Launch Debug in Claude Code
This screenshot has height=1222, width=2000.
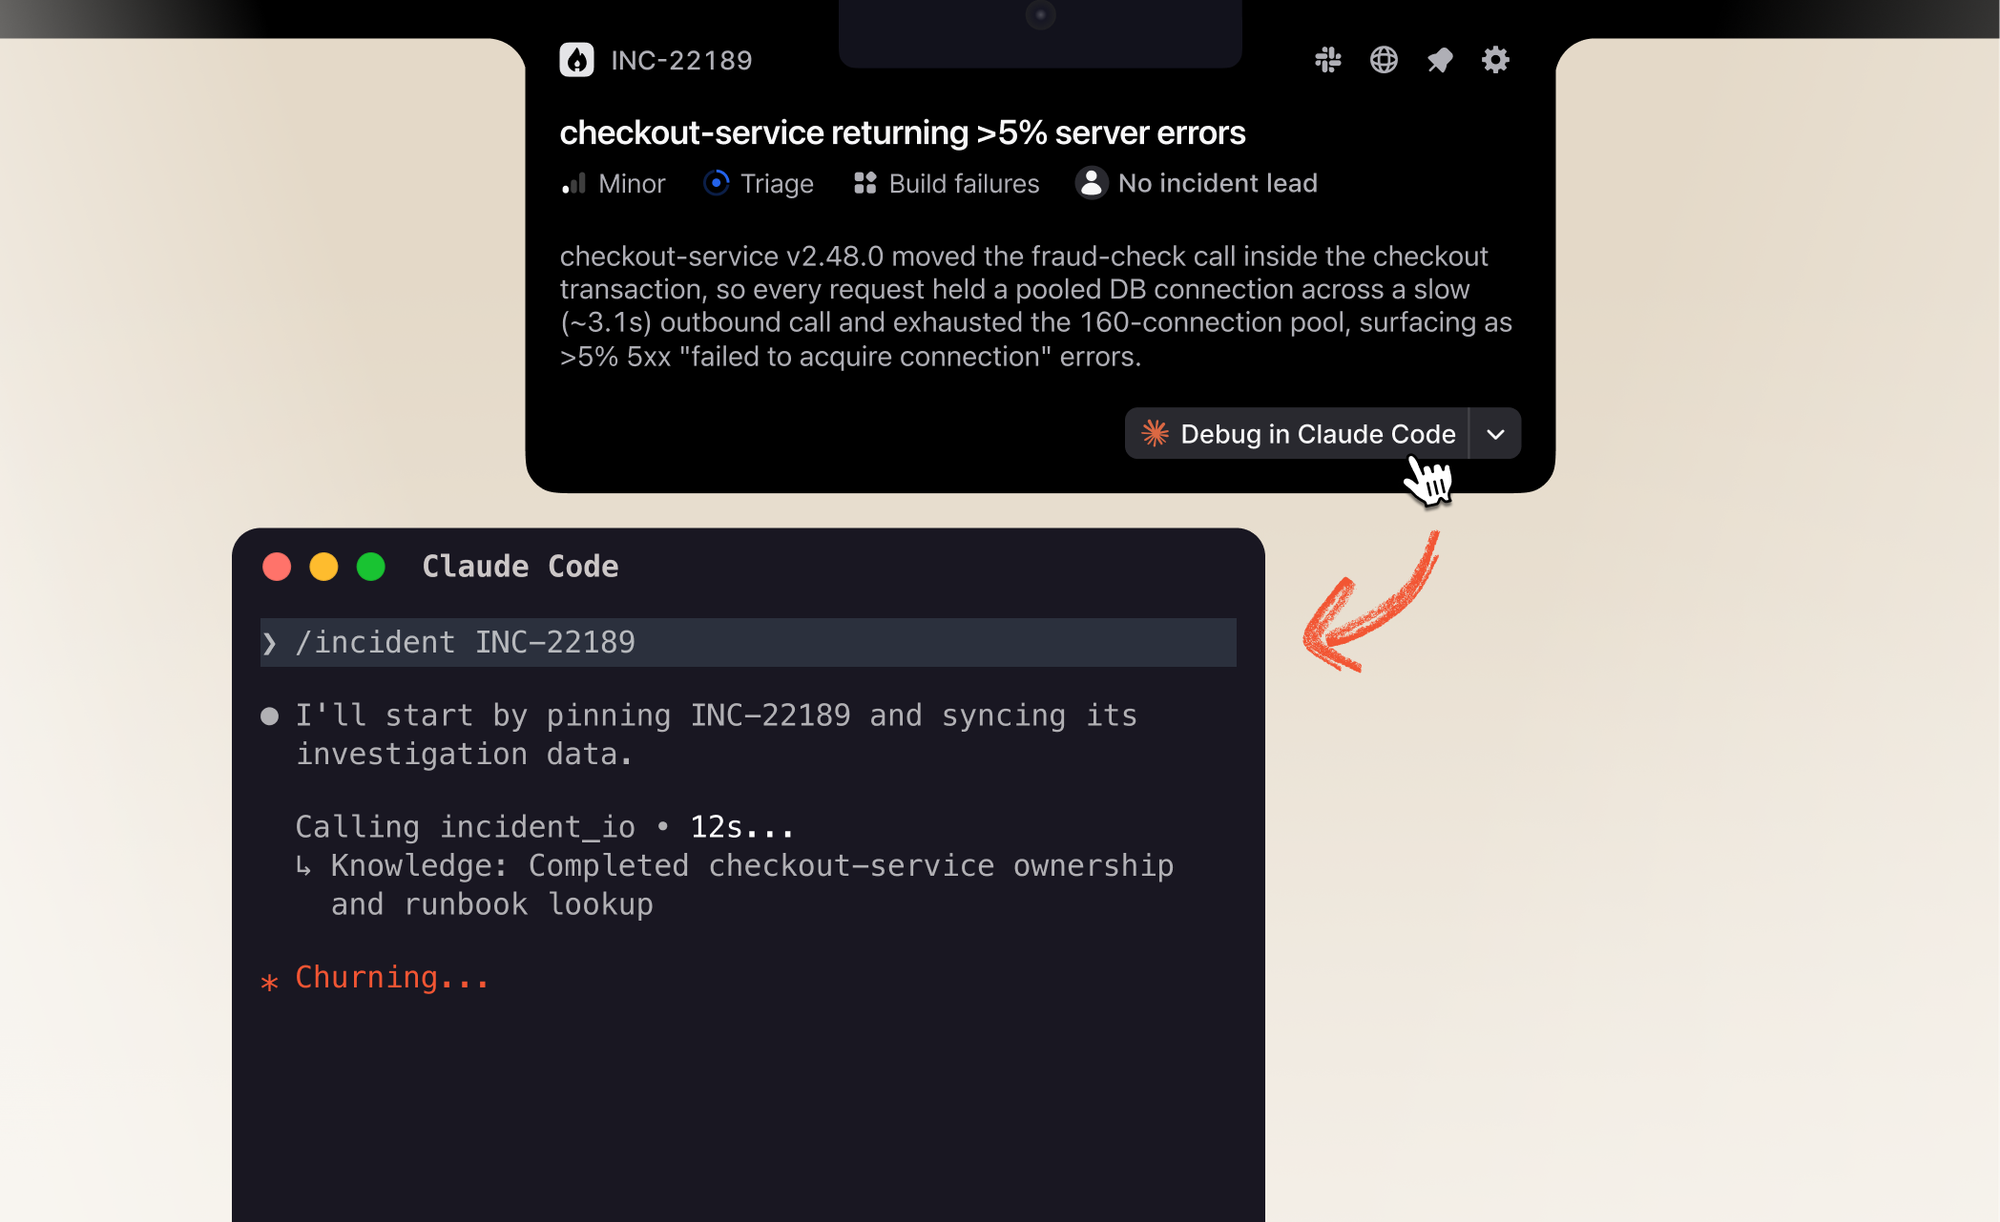coord(1297,433)
